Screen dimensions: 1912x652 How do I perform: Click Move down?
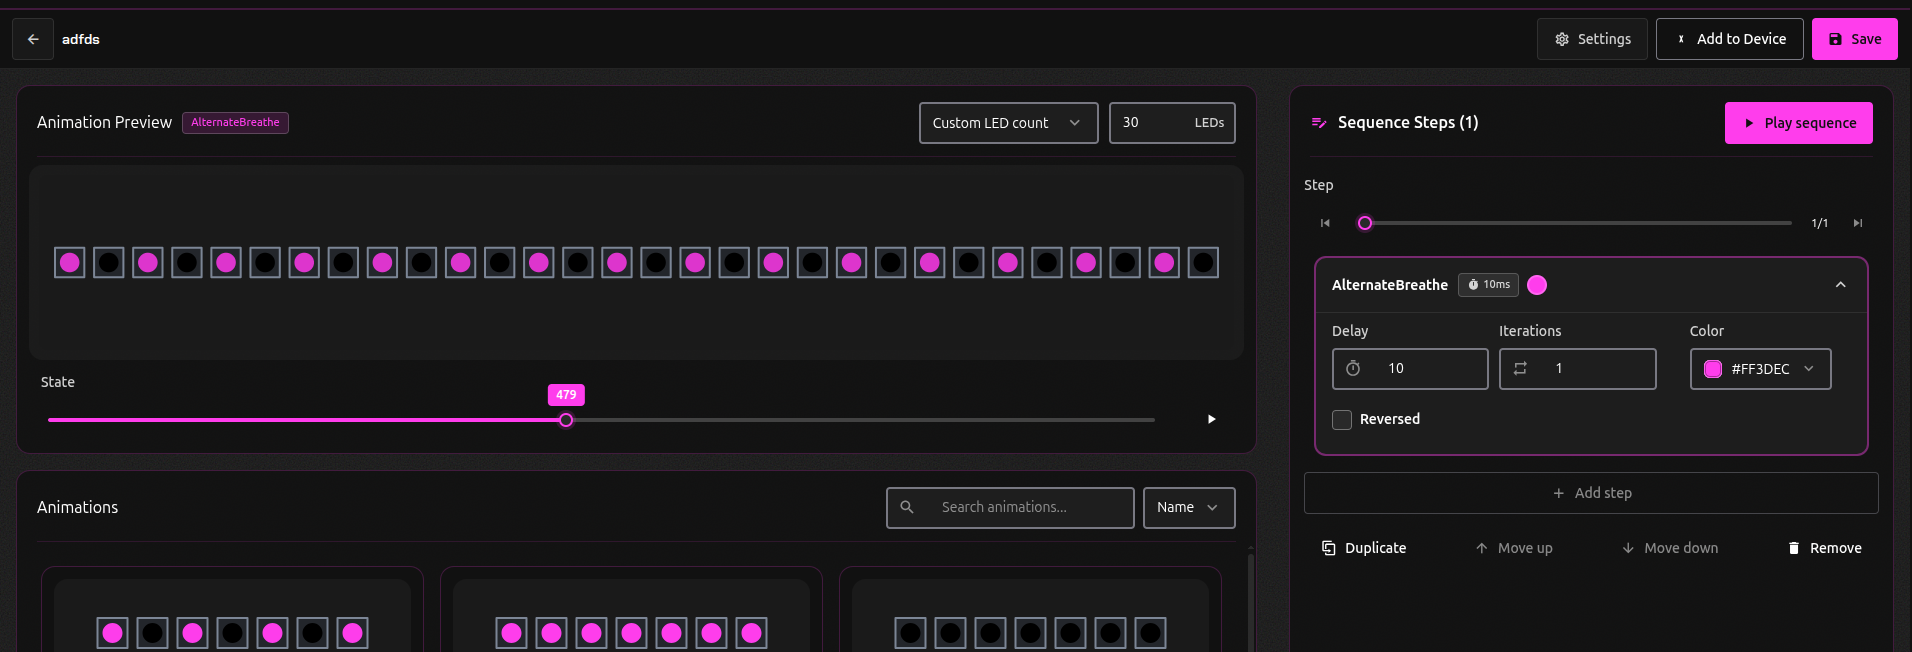click(x=1670, y=548)
